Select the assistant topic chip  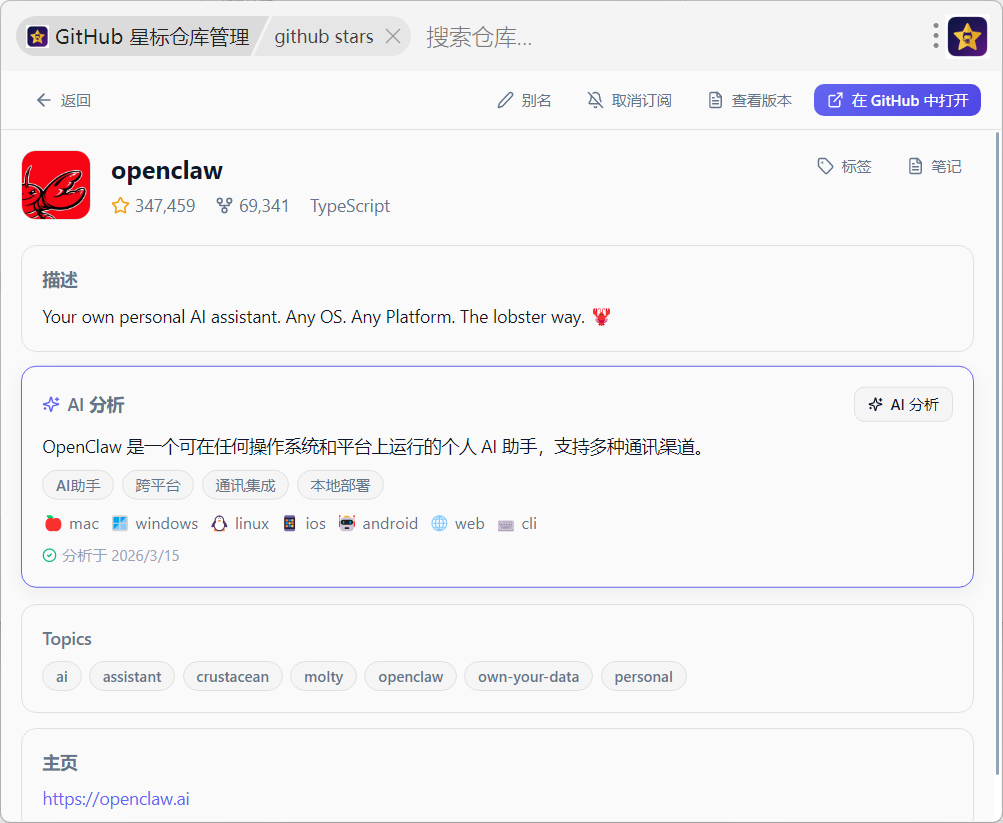point(132,676)
